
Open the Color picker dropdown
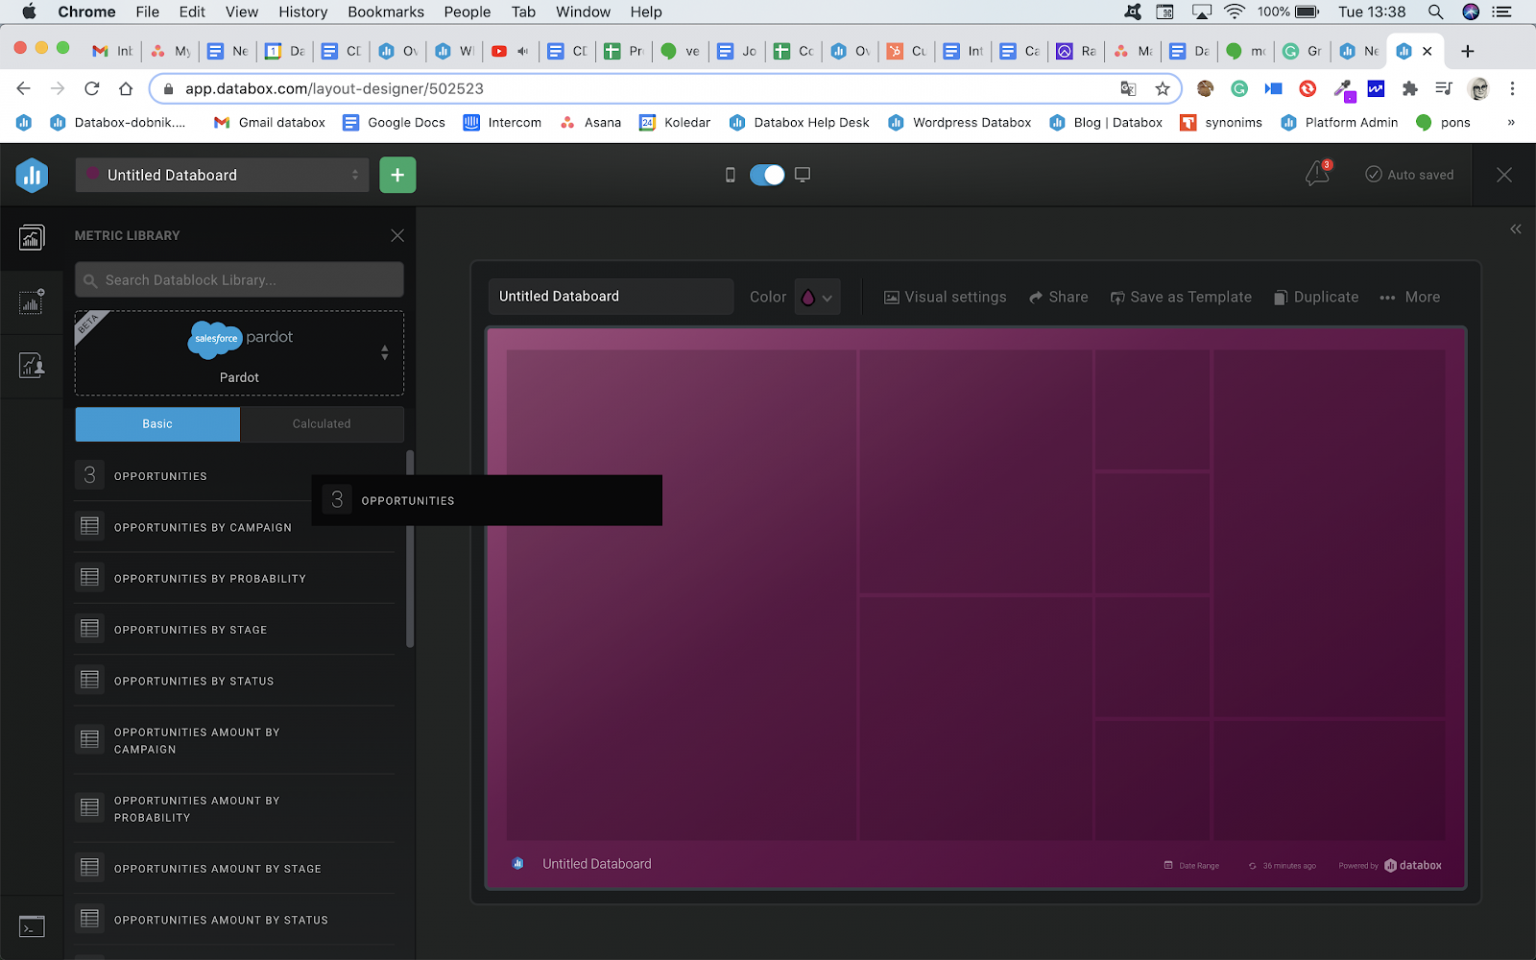(x=816, y=297)
